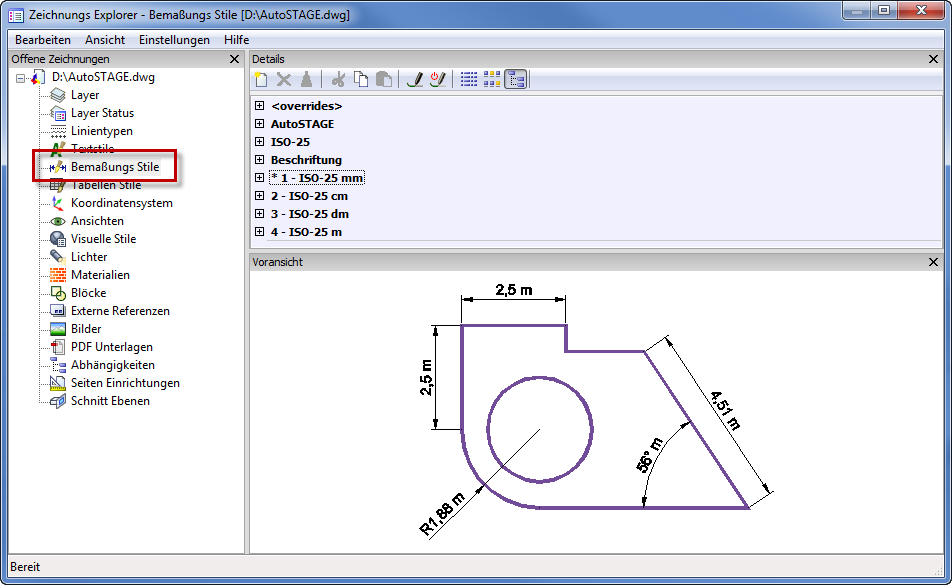This screenshot has height=585, width=952.
Task: Click the Copy icon in Details toolbar
Action: [360, 80]
